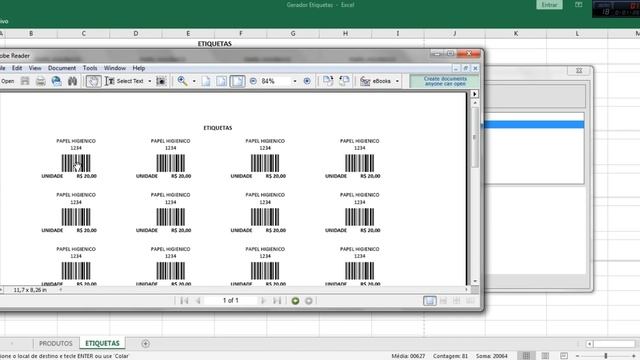Click the green Previous View button
Viewport: 640px width, 360px height.
click(295, 301)
